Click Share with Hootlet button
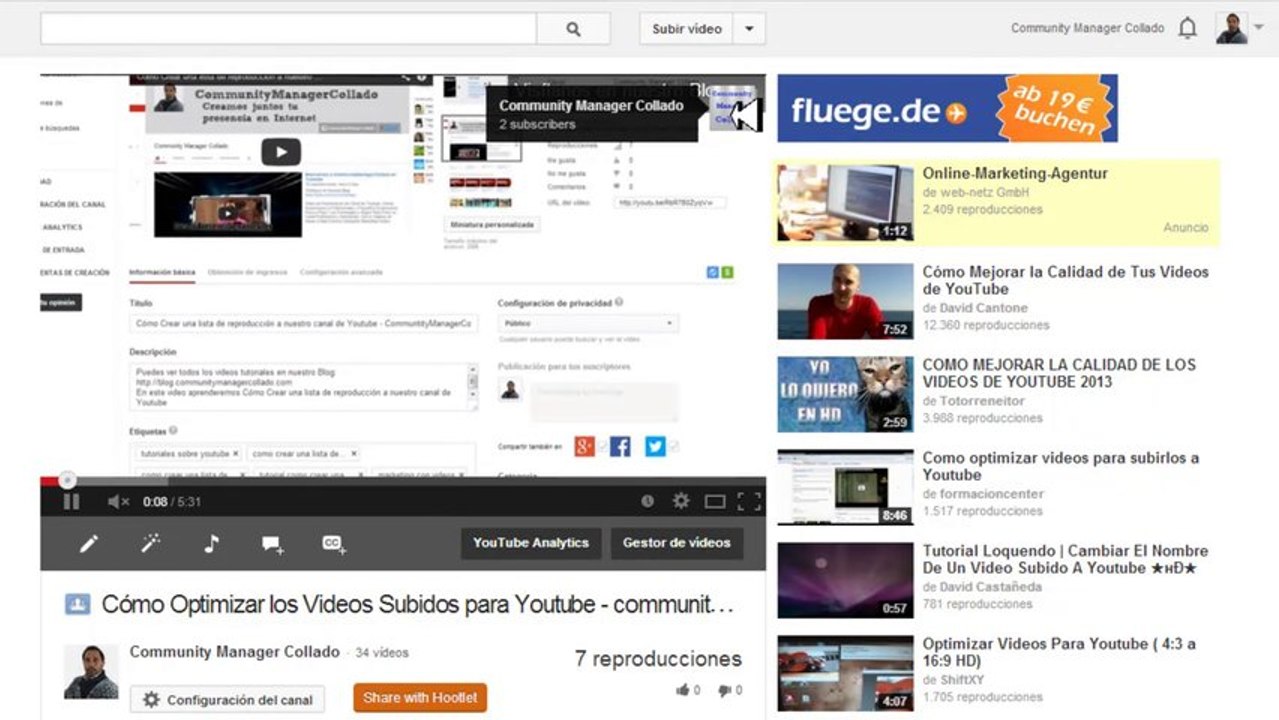 tap(420, 698)
